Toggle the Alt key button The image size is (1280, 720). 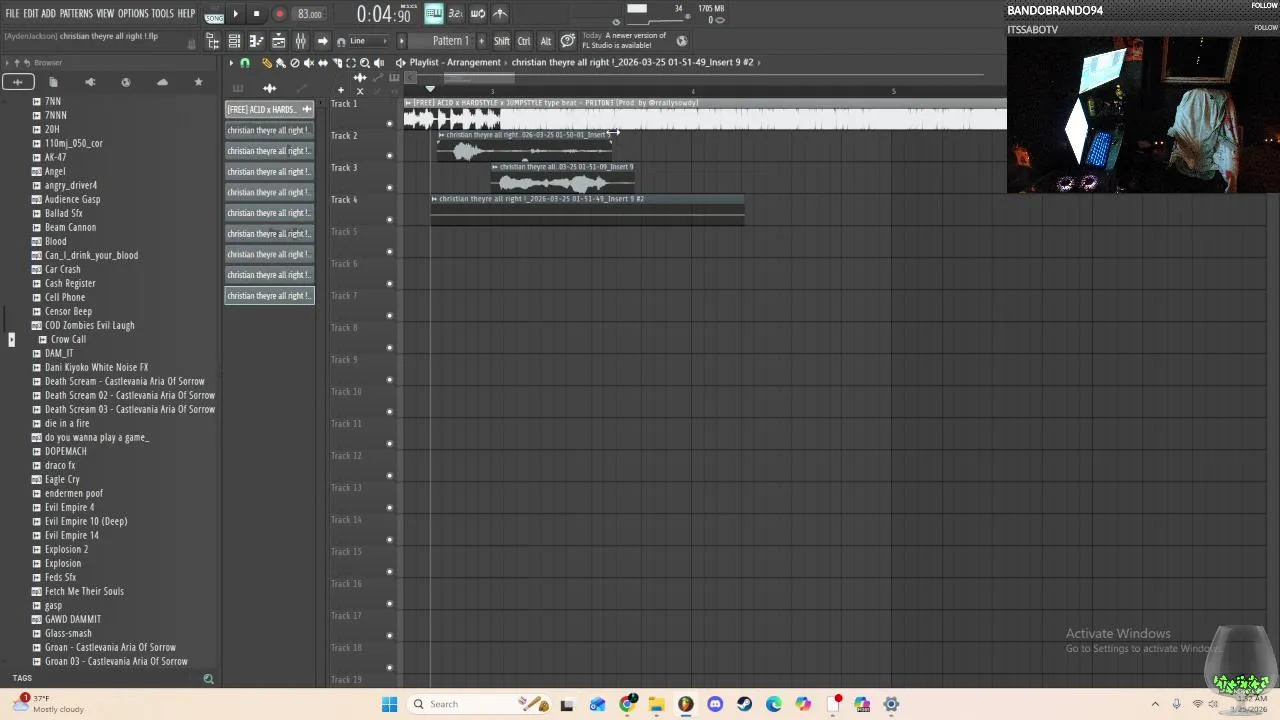(x=545, y=41)
